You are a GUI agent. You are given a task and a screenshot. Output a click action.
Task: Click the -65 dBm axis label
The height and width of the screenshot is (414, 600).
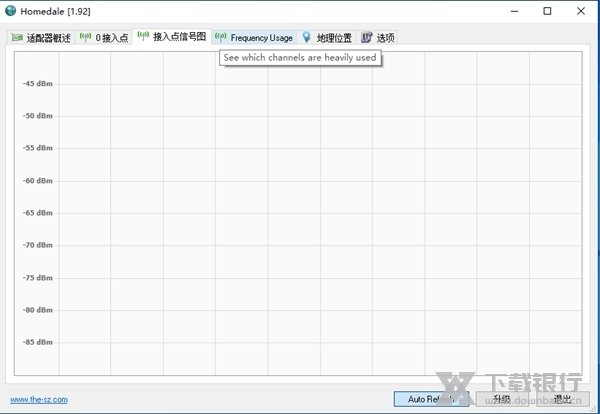(38, 213)
